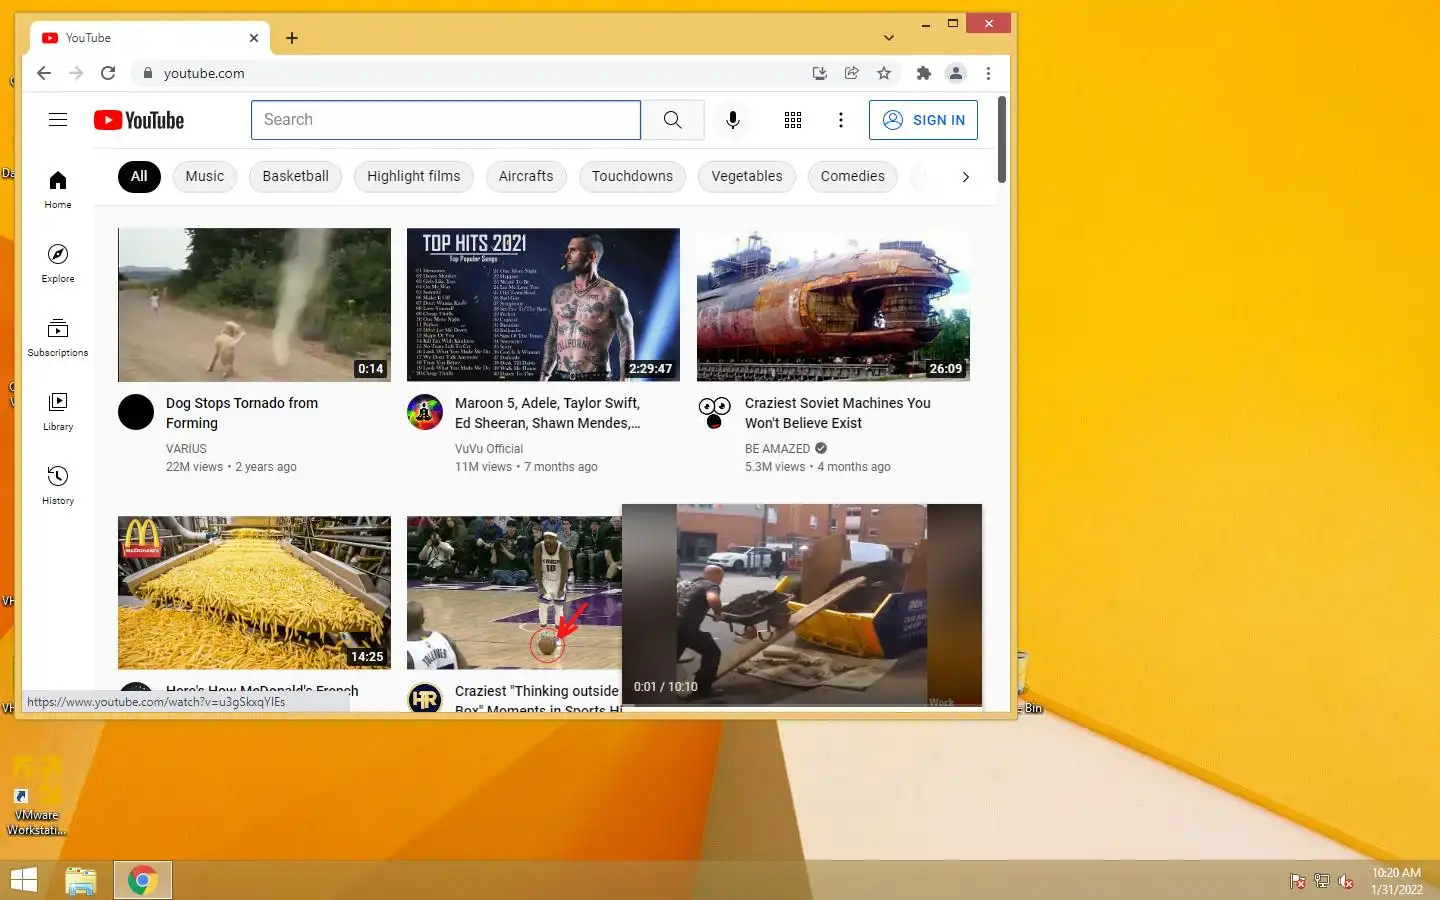Click the SIGN IN button
This screenshot has width=1440, height=900.
tap(923, 120)
